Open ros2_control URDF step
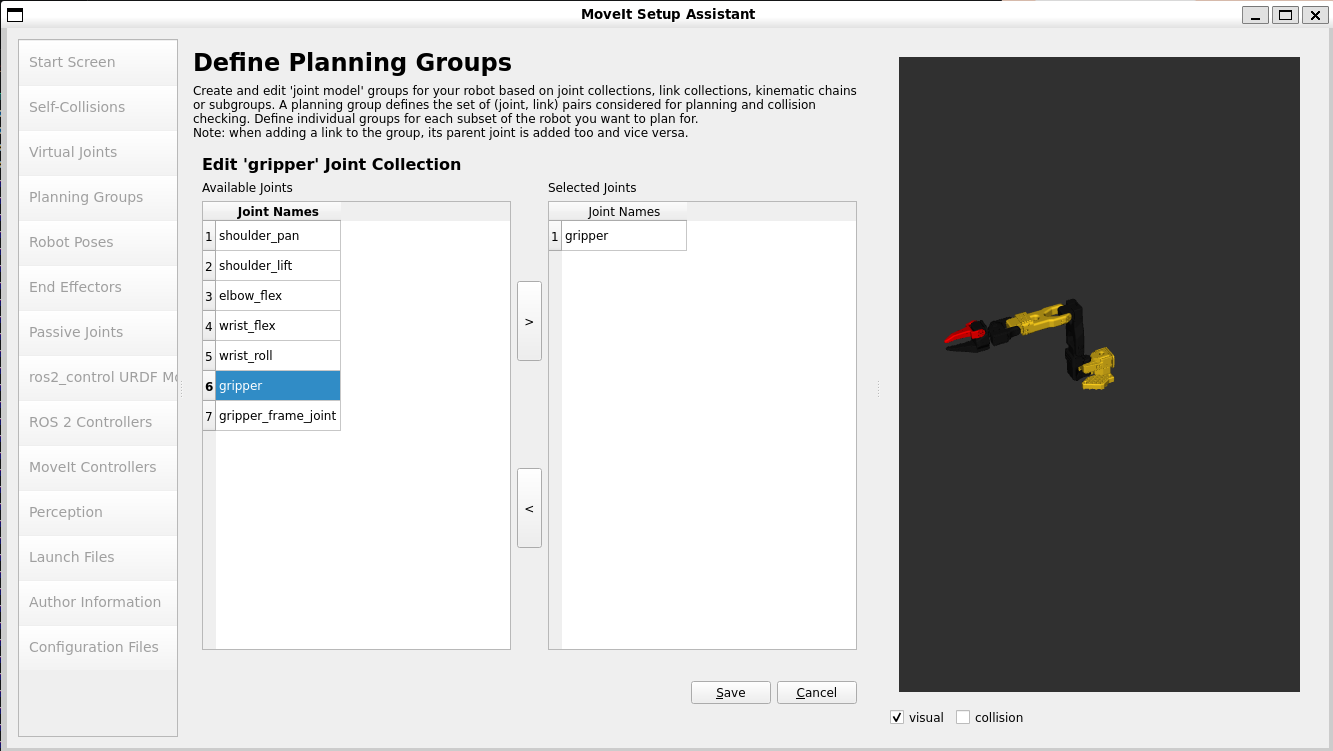Viewport: 1333px width, 751px height. point(98,377)
